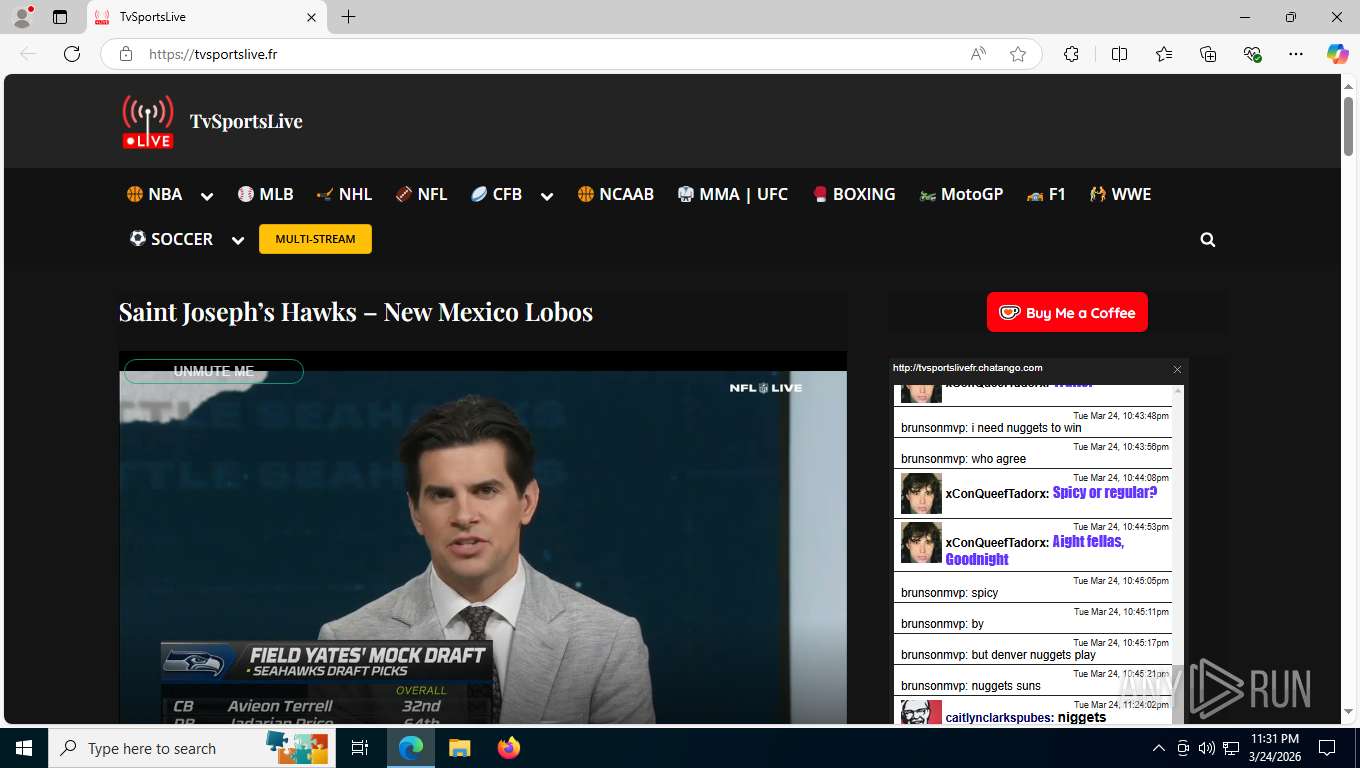The width and height of the screenshot is (1360, 768).
Task: Launch Firefox from the taskbar
Action: click(x=509, y=748)
